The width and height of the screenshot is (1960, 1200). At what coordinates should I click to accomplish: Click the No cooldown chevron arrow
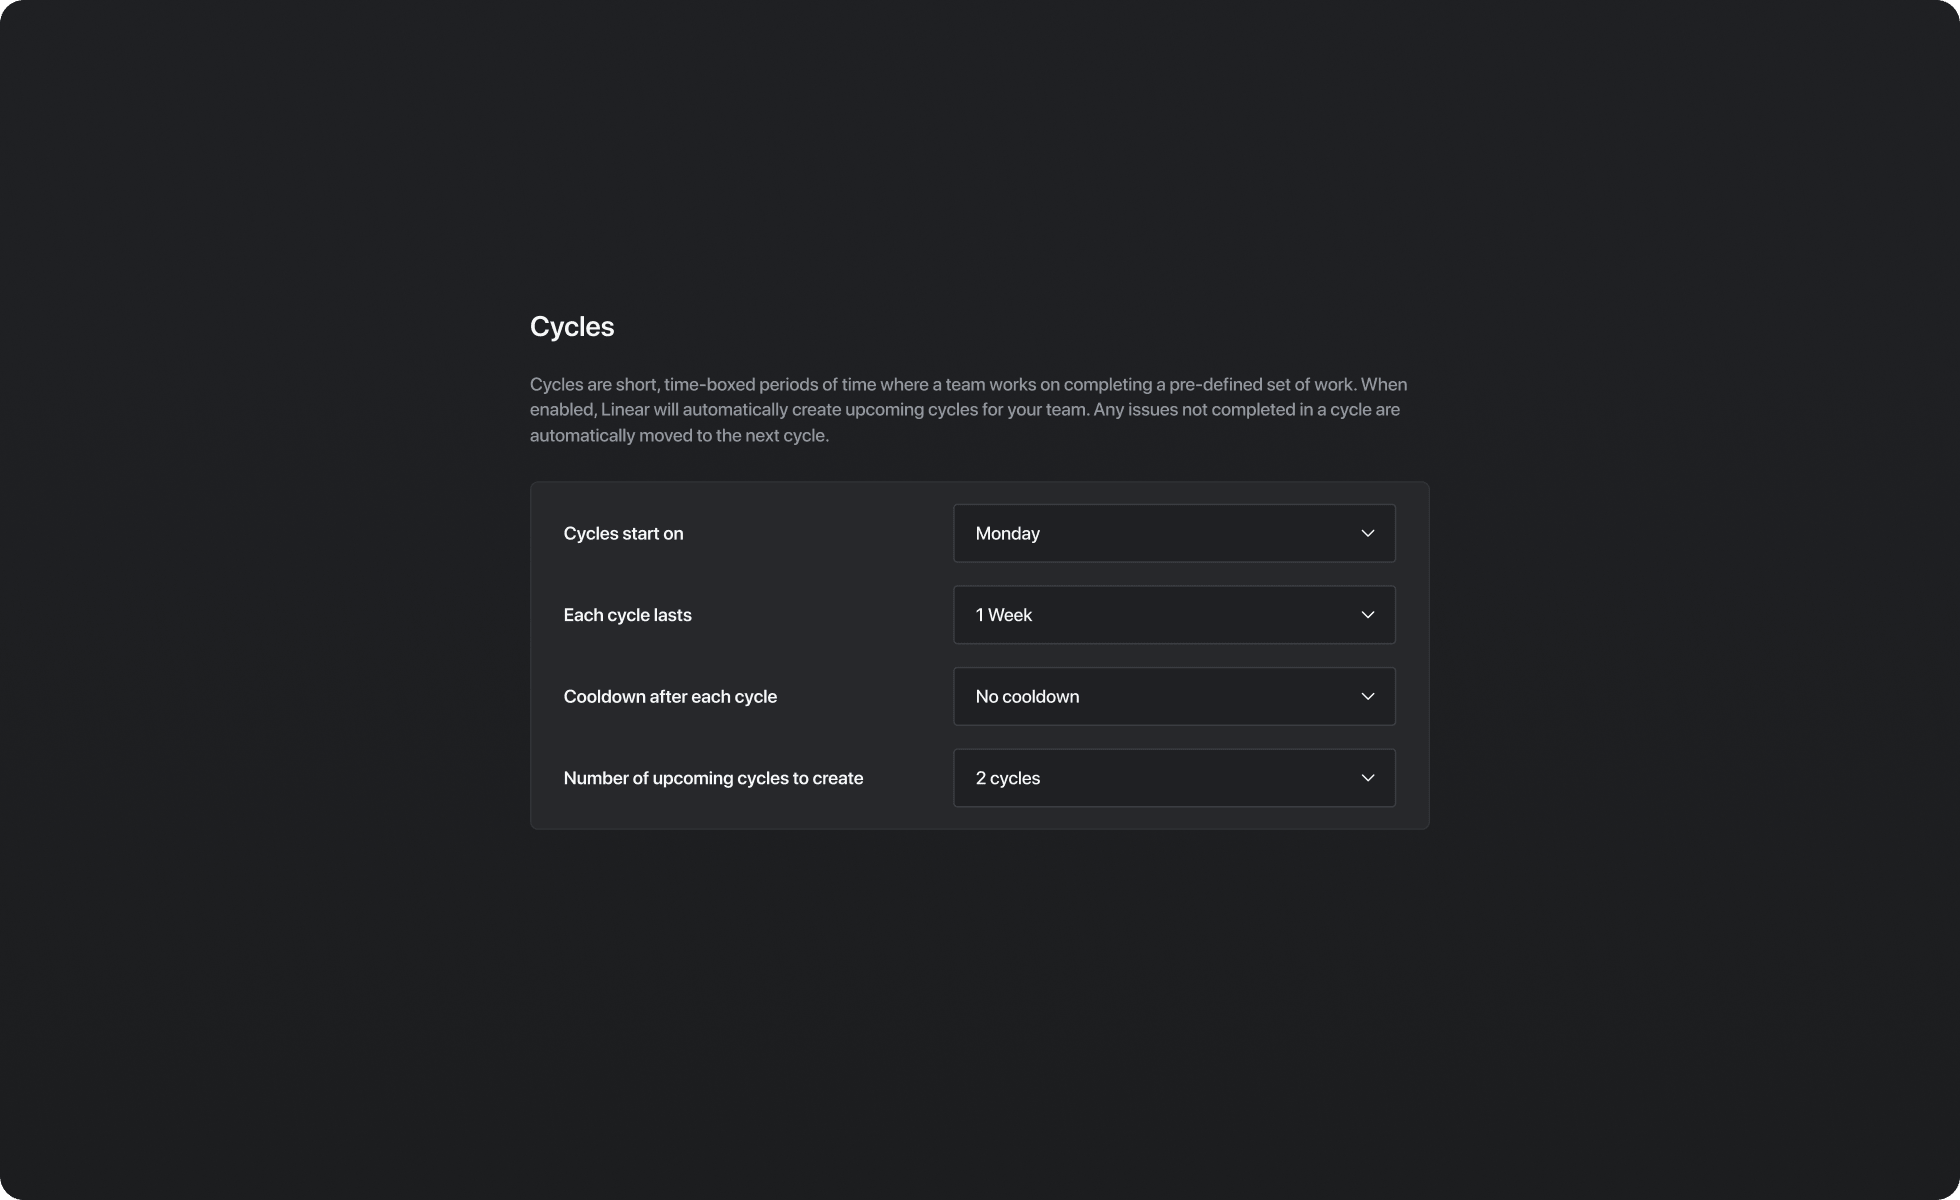click(1367, 696)
